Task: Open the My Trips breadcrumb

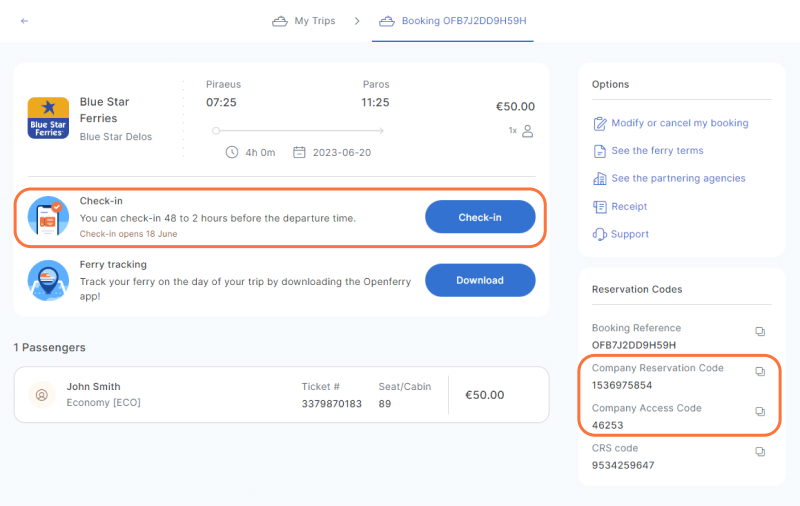Action: (304, 21)
